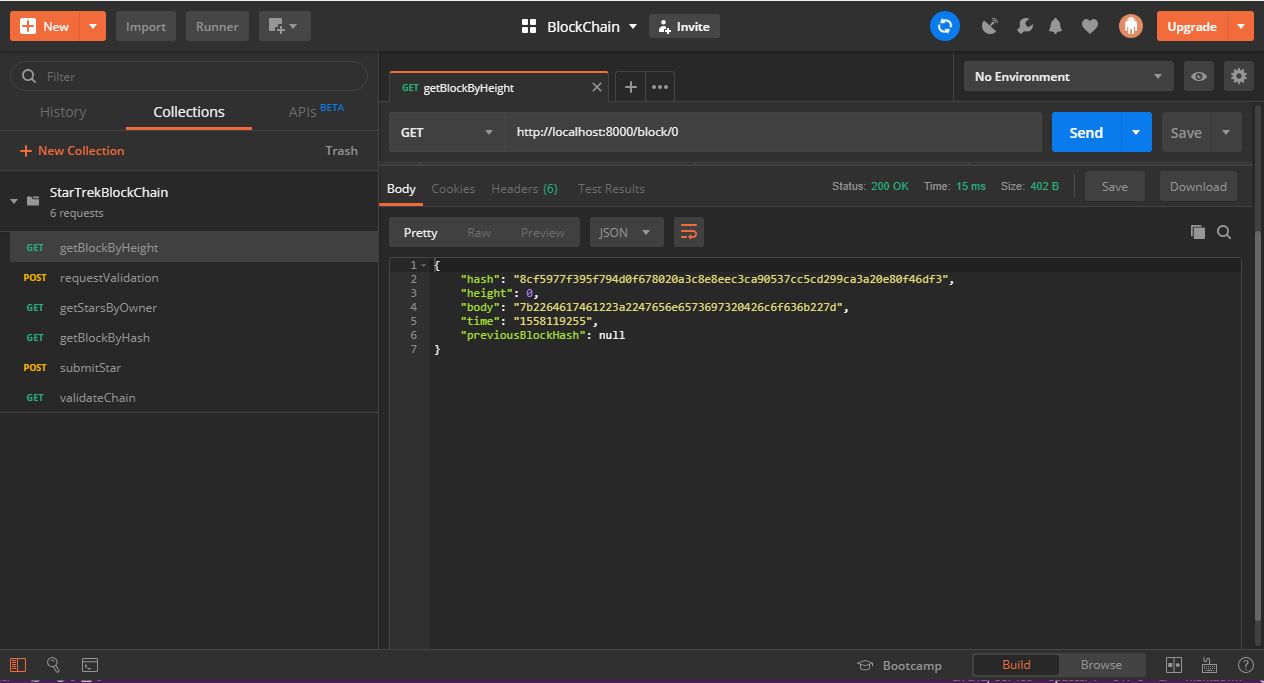Open the Send dropdown arrow

1136,132
